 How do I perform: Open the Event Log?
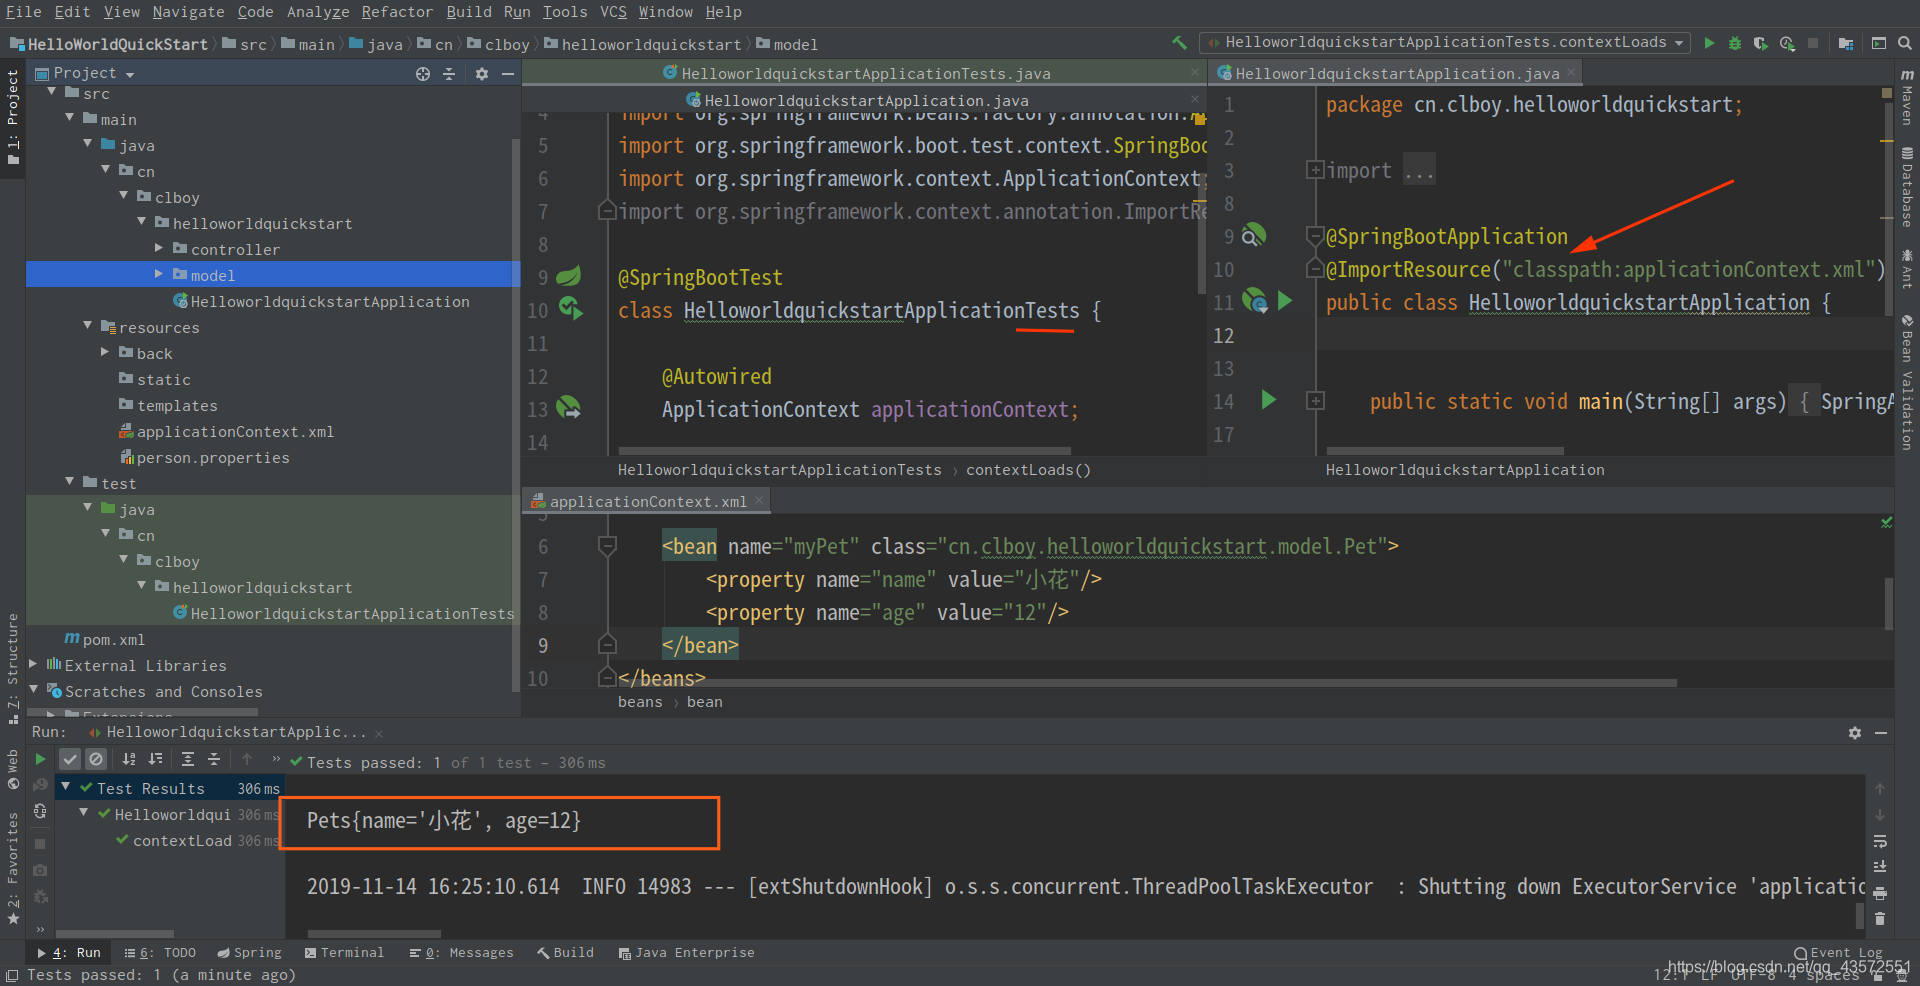pos(1838,953)
